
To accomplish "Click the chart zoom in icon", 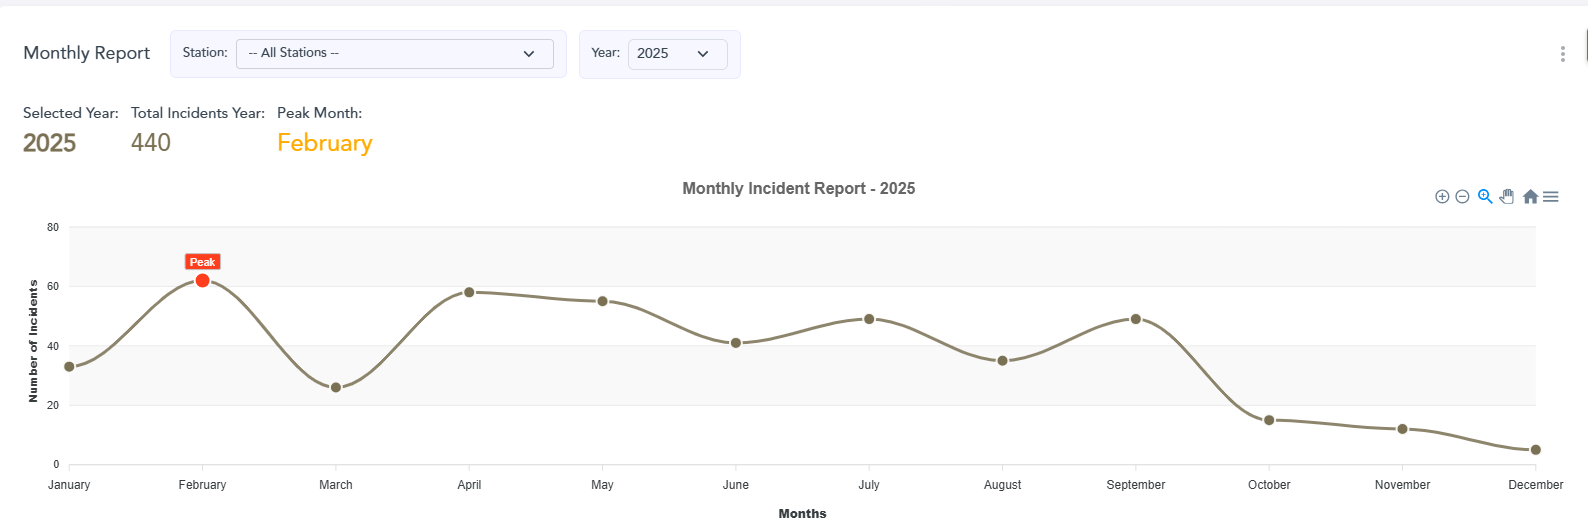I will [1442, 197].
